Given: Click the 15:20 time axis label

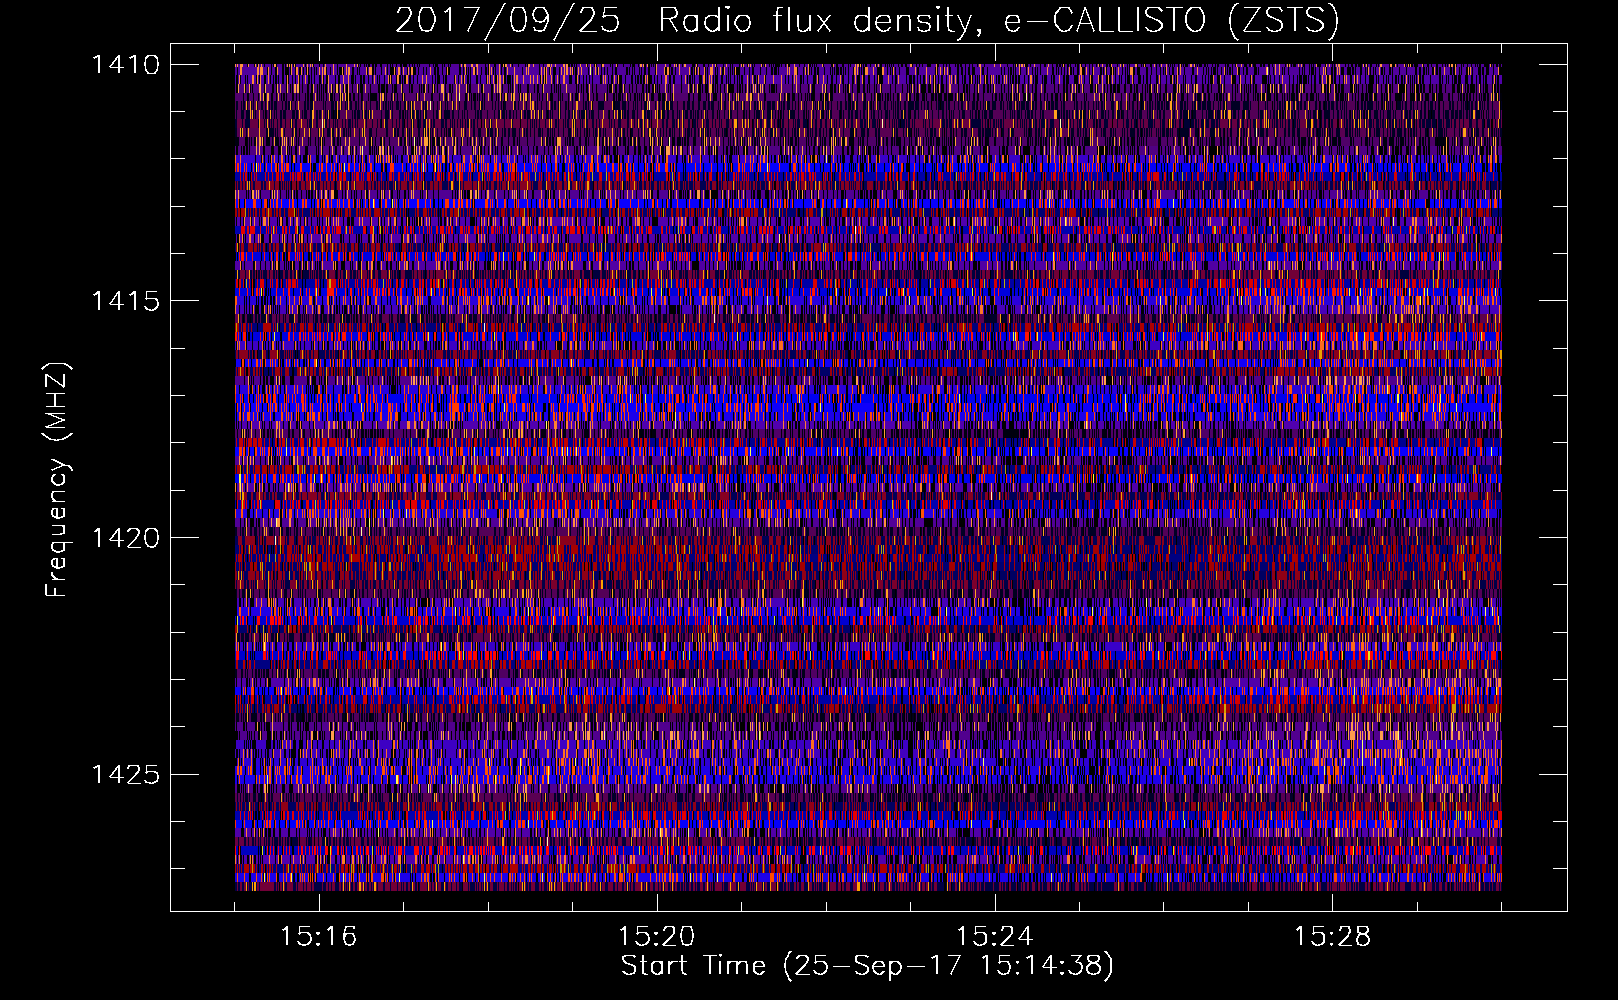Looking at the screenshot, I should [x=657, y=936].
